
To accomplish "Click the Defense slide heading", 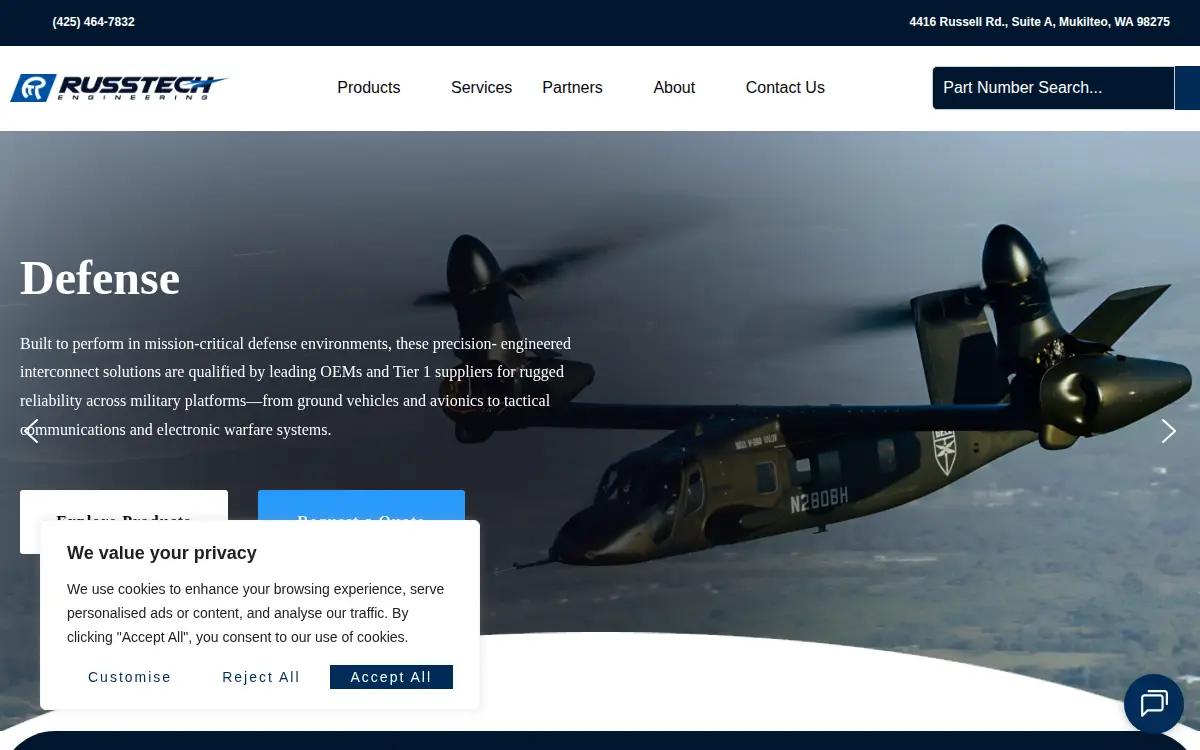I will [100, 278].
